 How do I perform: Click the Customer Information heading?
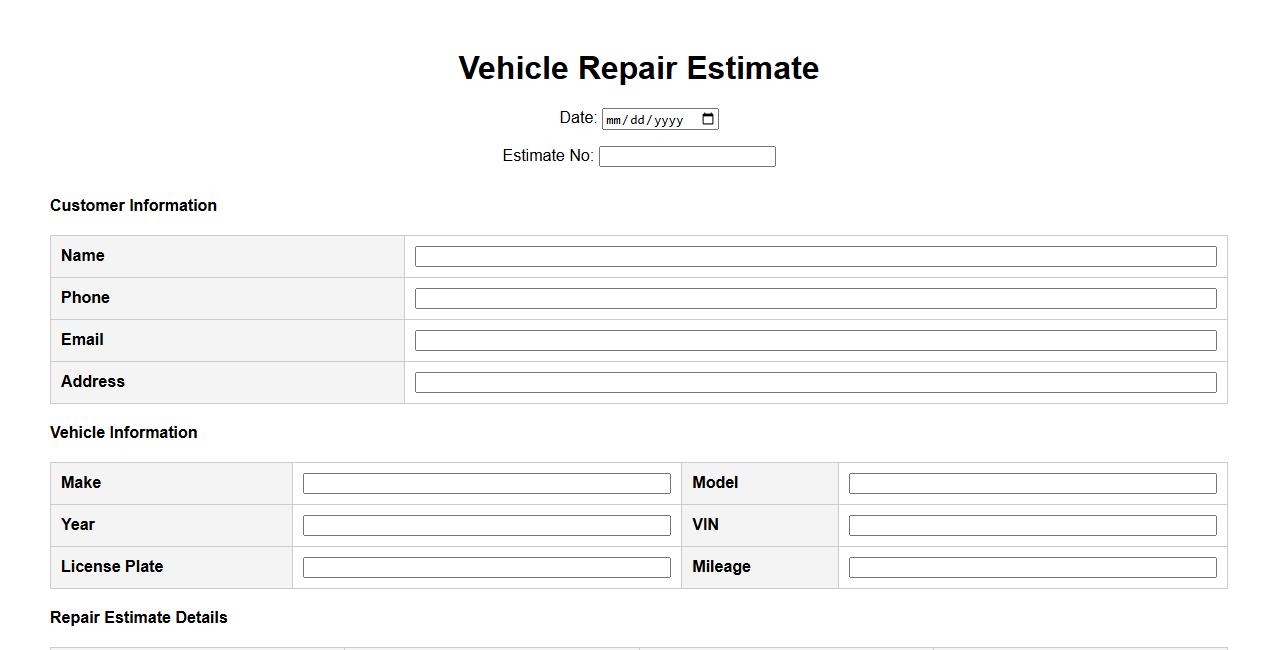pyautogui.click(x=133, y=205)
